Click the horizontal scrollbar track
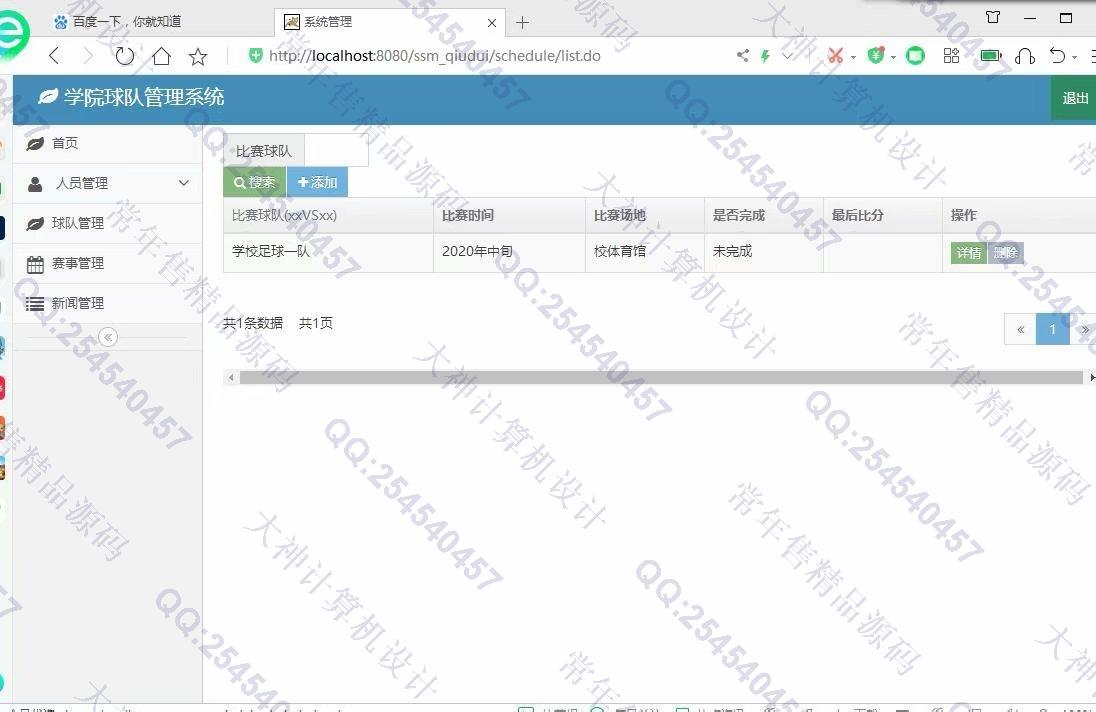The height and width of the screenshot is (712, 1096). 661,377
